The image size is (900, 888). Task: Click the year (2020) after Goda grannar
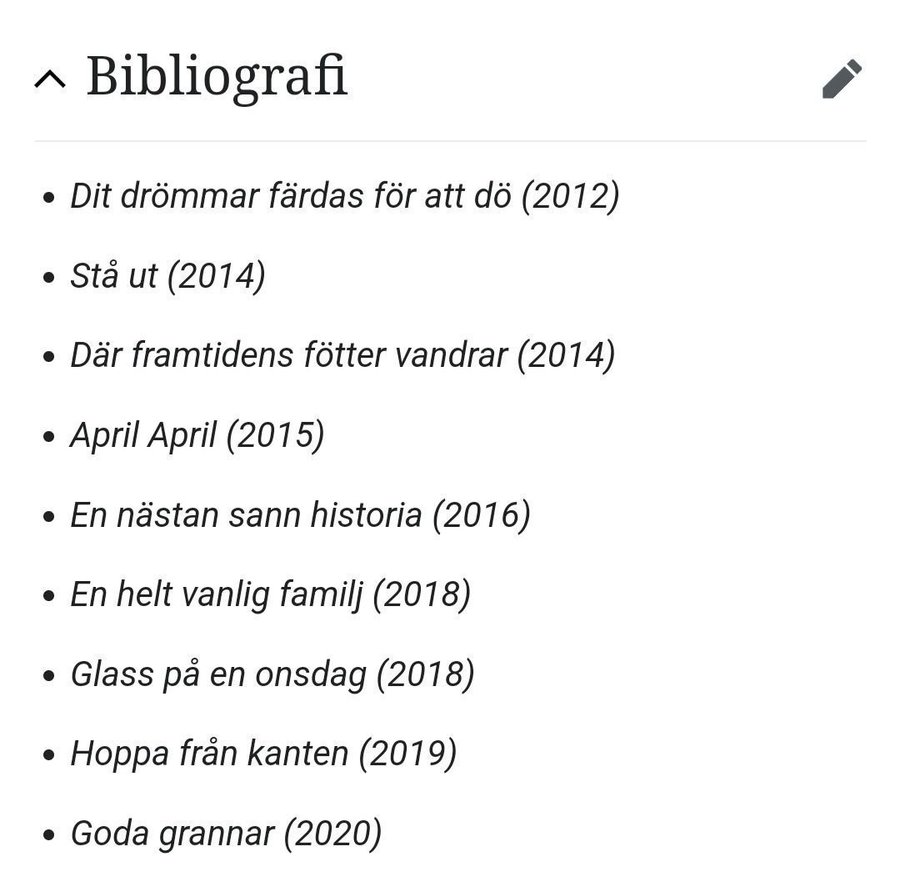coord(332,834)
